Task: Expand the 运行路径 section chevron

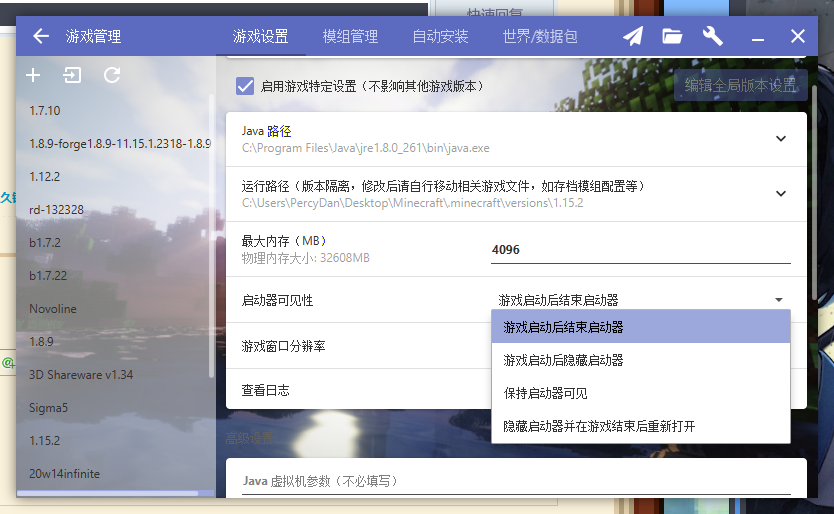Action: click(781, 193)
